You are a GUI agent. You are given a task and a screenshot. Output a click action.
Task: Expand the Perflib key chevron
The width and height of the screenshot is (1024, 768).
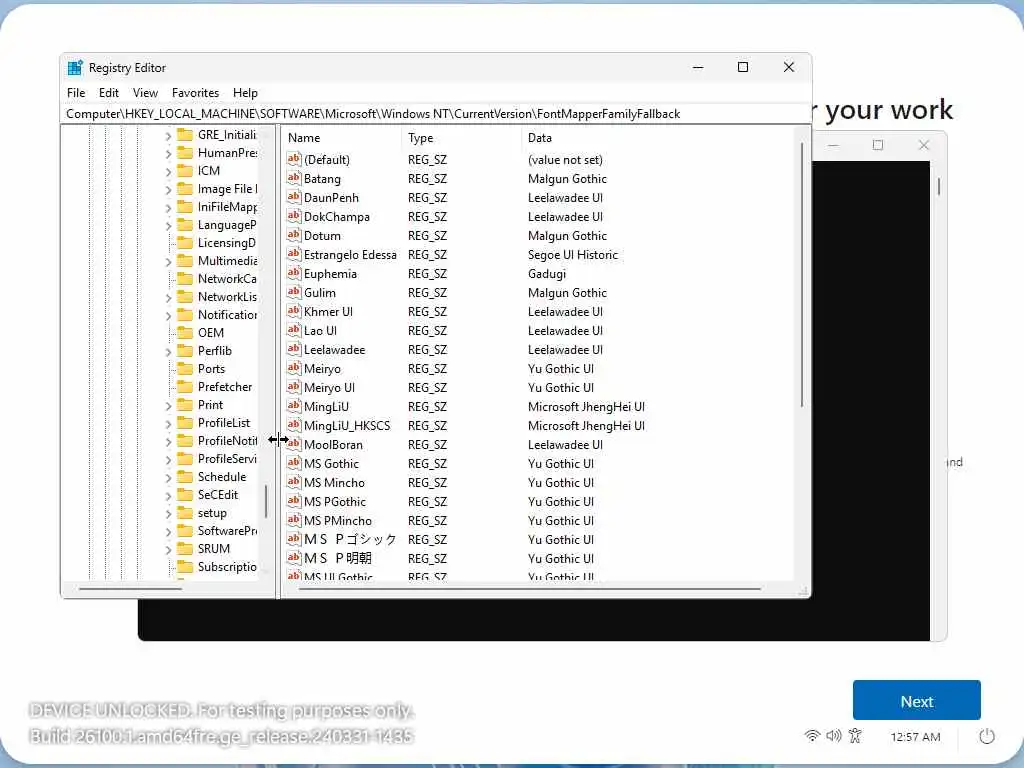168,351
